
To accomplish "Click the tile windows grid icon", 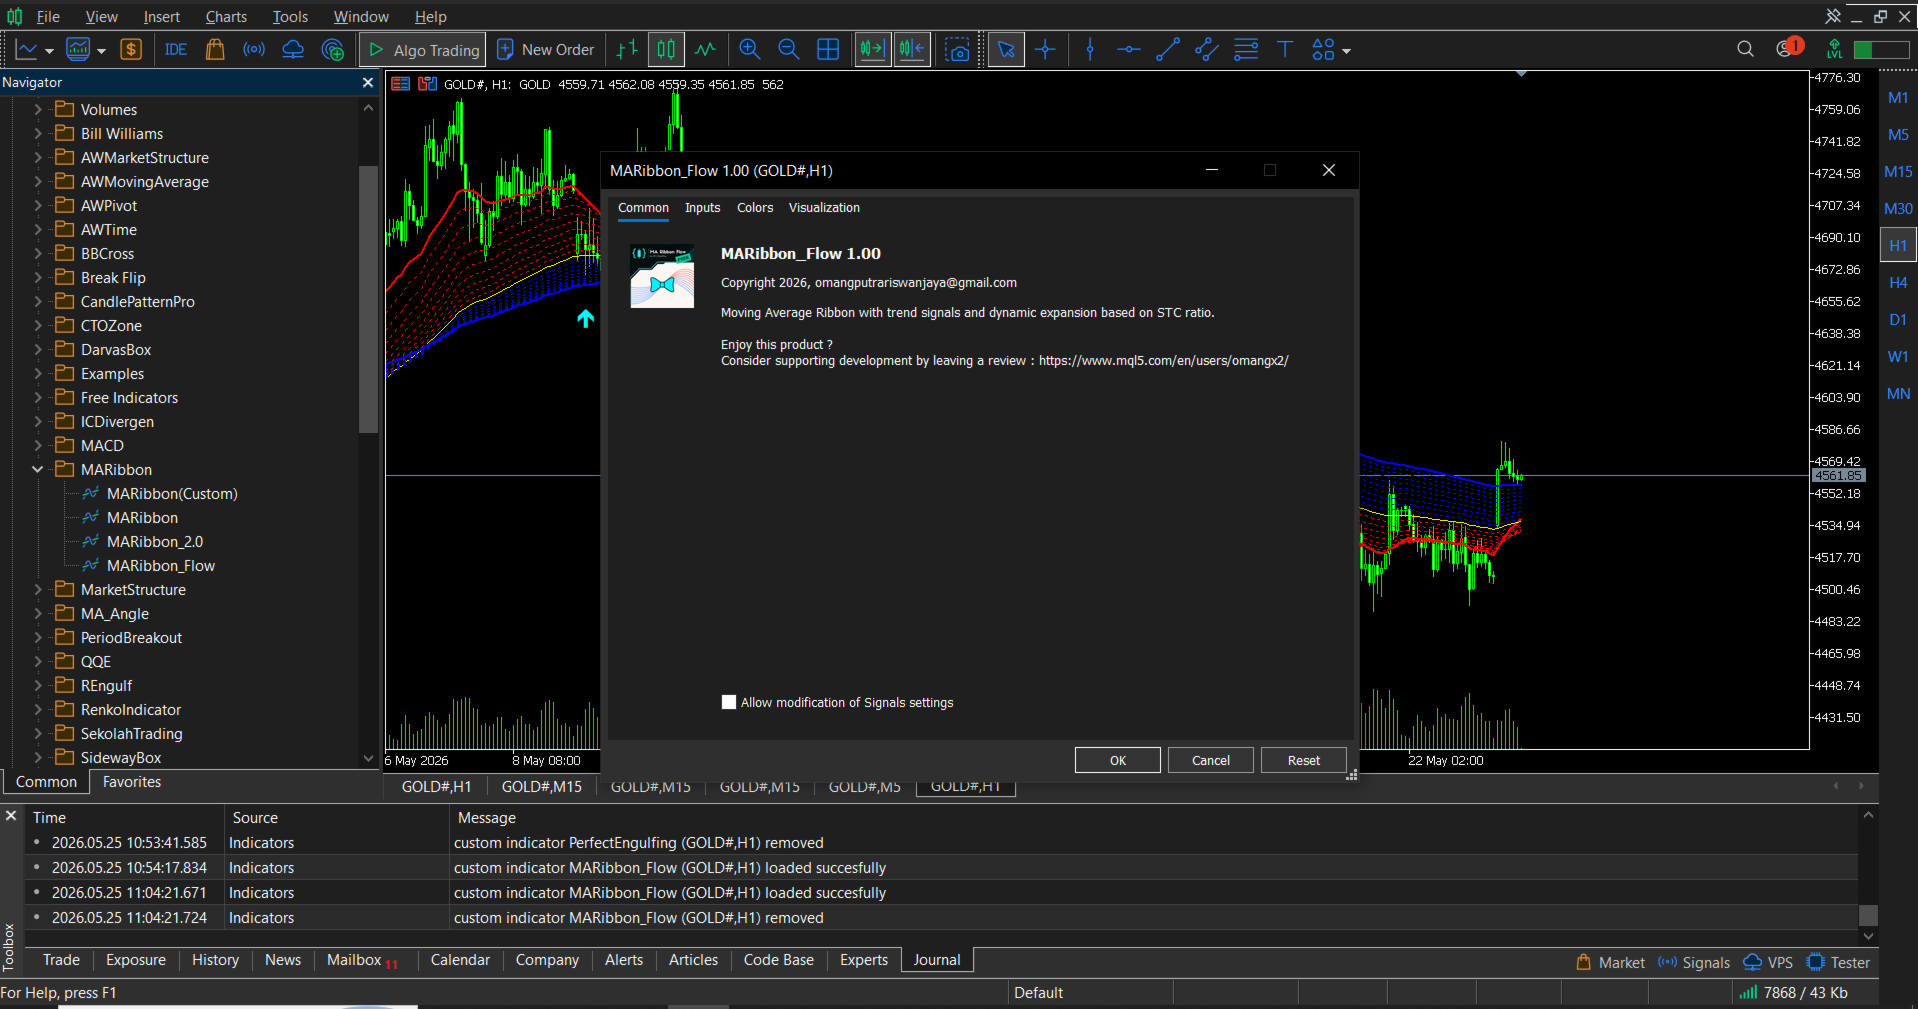I will [828, 50].
